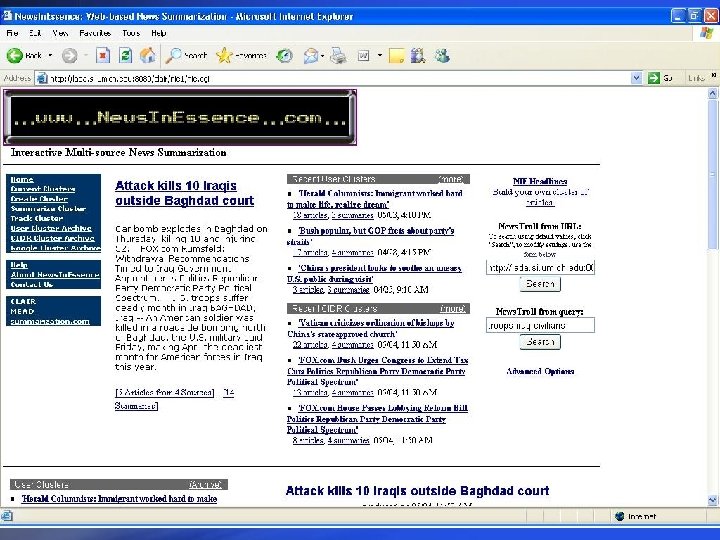Click the NewsInEssence.com banner image
This screenshot has height=540, width=720.
[180, 118]
